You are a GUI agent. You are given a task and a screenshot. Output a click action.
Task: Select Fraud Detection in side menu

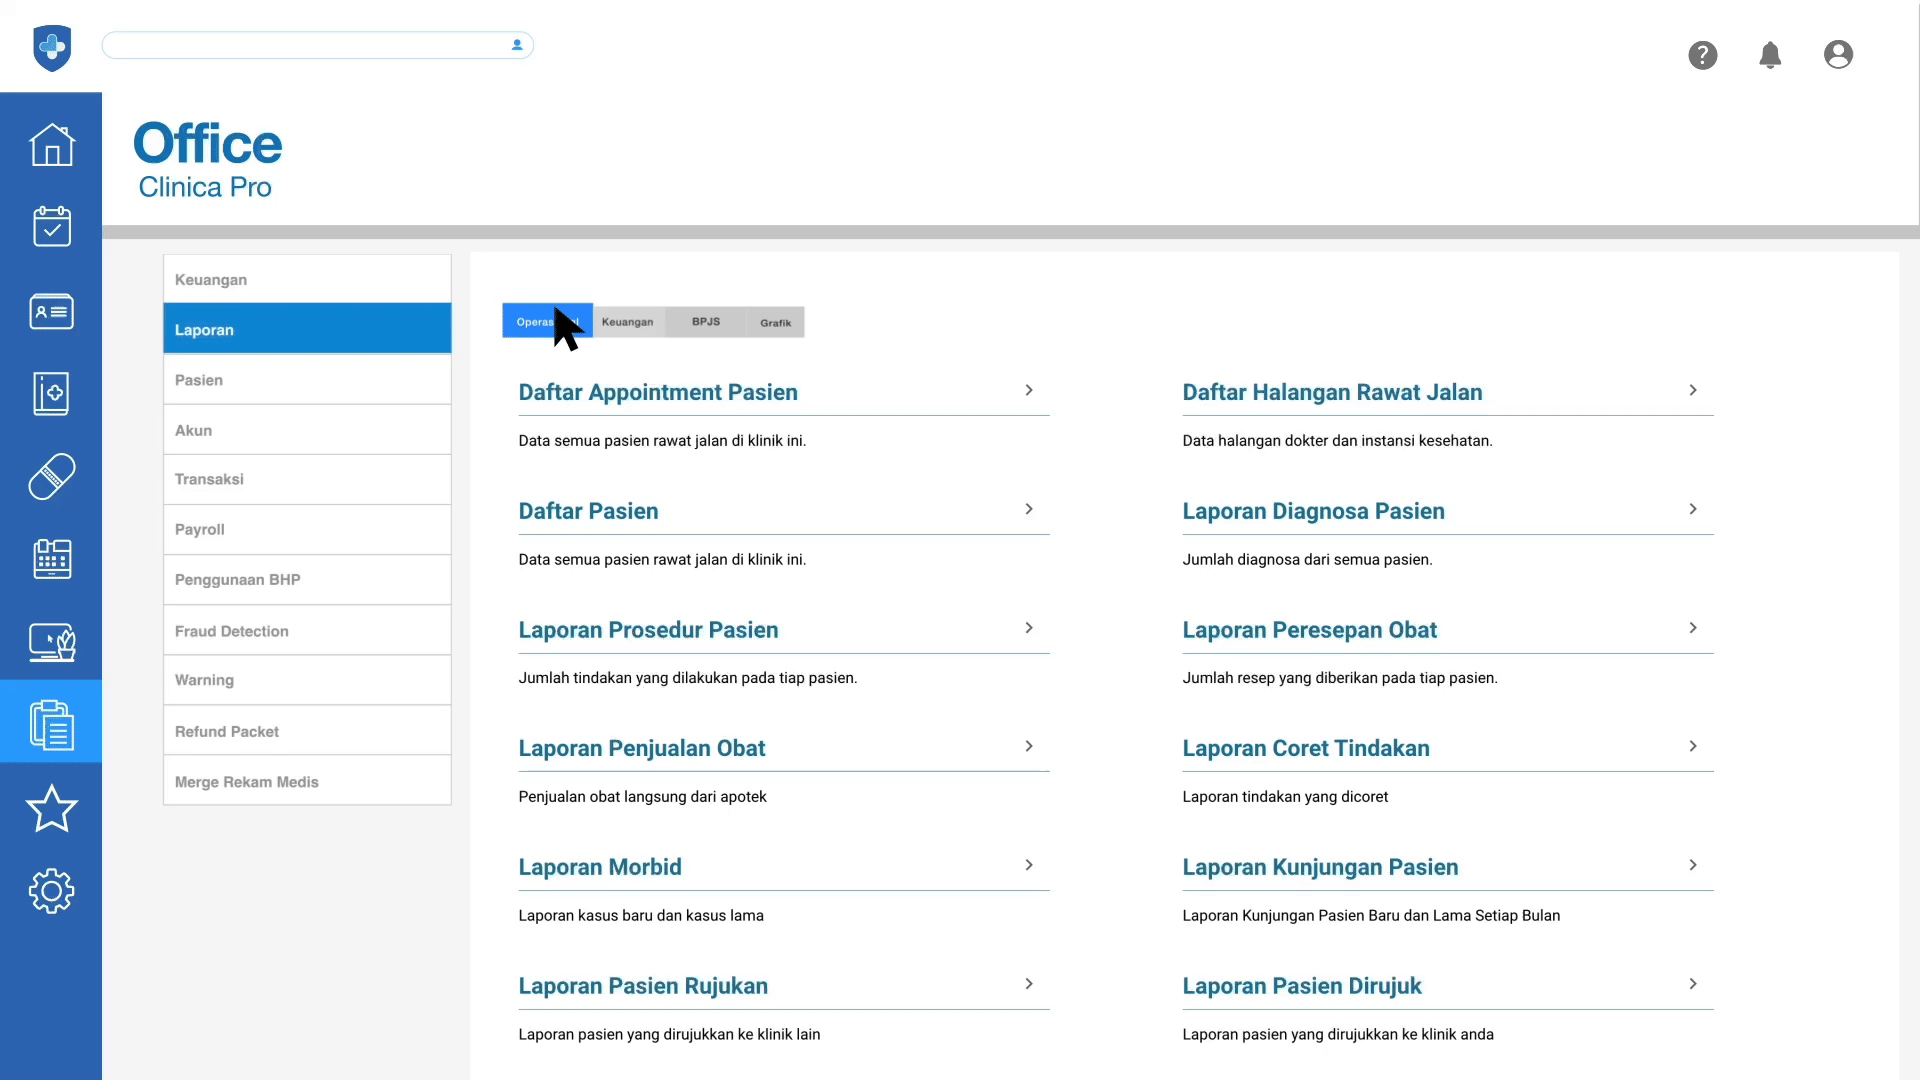(x=232, y=631)
